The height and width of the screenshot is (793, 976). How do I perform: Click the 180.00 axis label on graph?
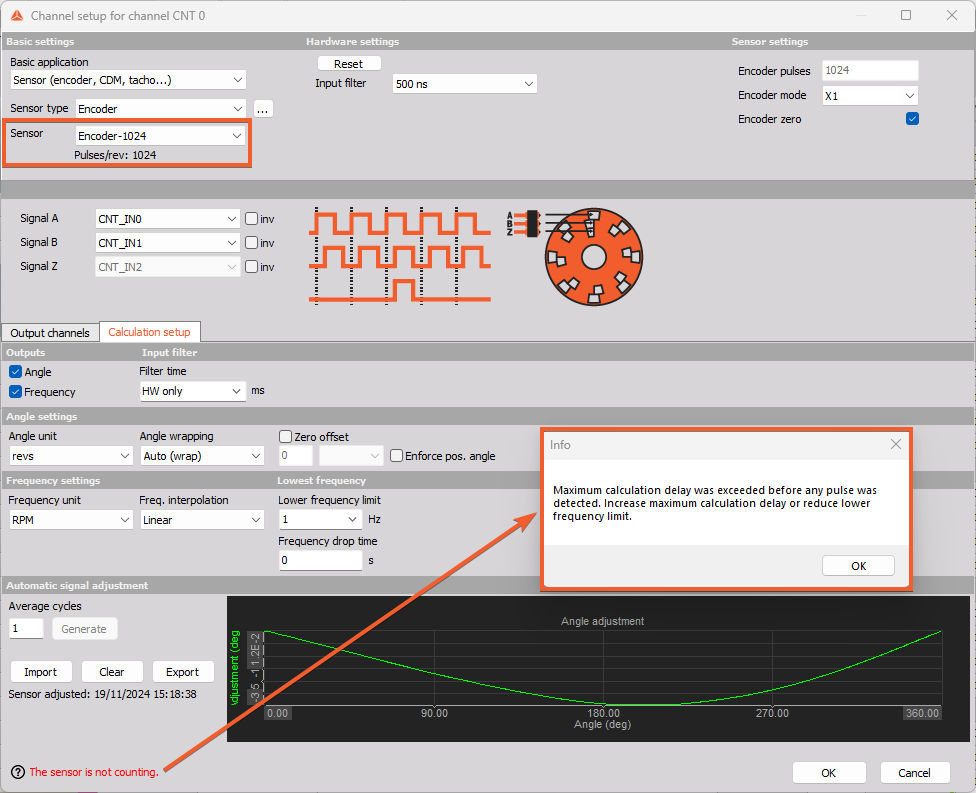pyautogui.click(x=603, y=713)
